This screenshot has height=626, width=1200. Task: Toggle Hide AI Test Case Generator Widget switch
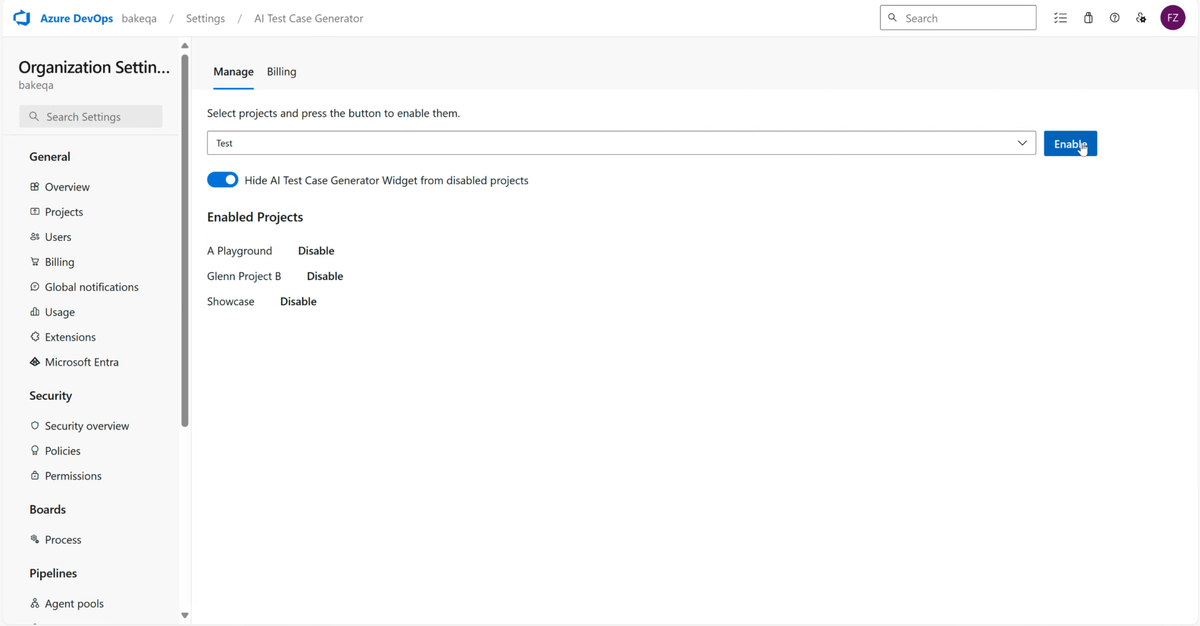(223, 180)
